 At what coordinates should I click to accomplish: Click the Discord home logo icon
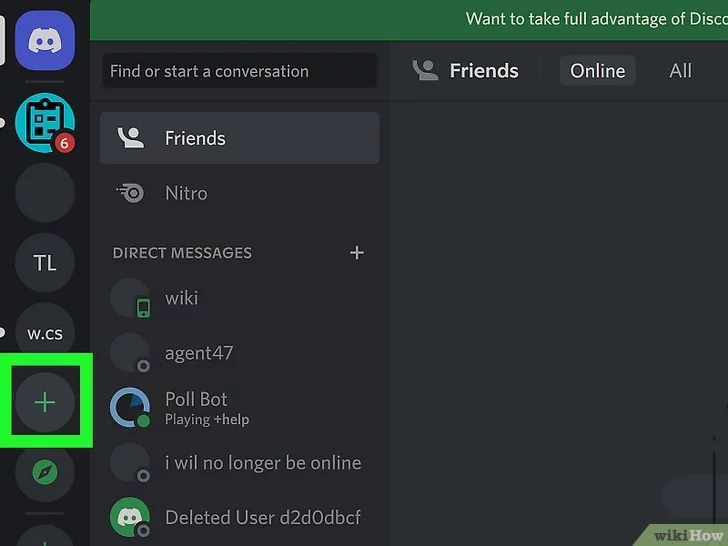[x=44, y=41]
